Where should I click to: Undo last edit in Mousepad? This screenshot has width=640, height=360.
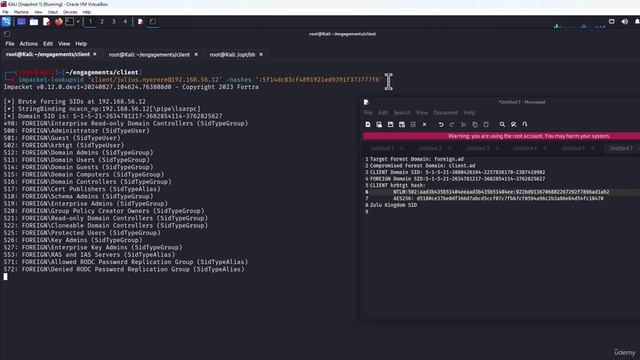(x=441, y=124)
